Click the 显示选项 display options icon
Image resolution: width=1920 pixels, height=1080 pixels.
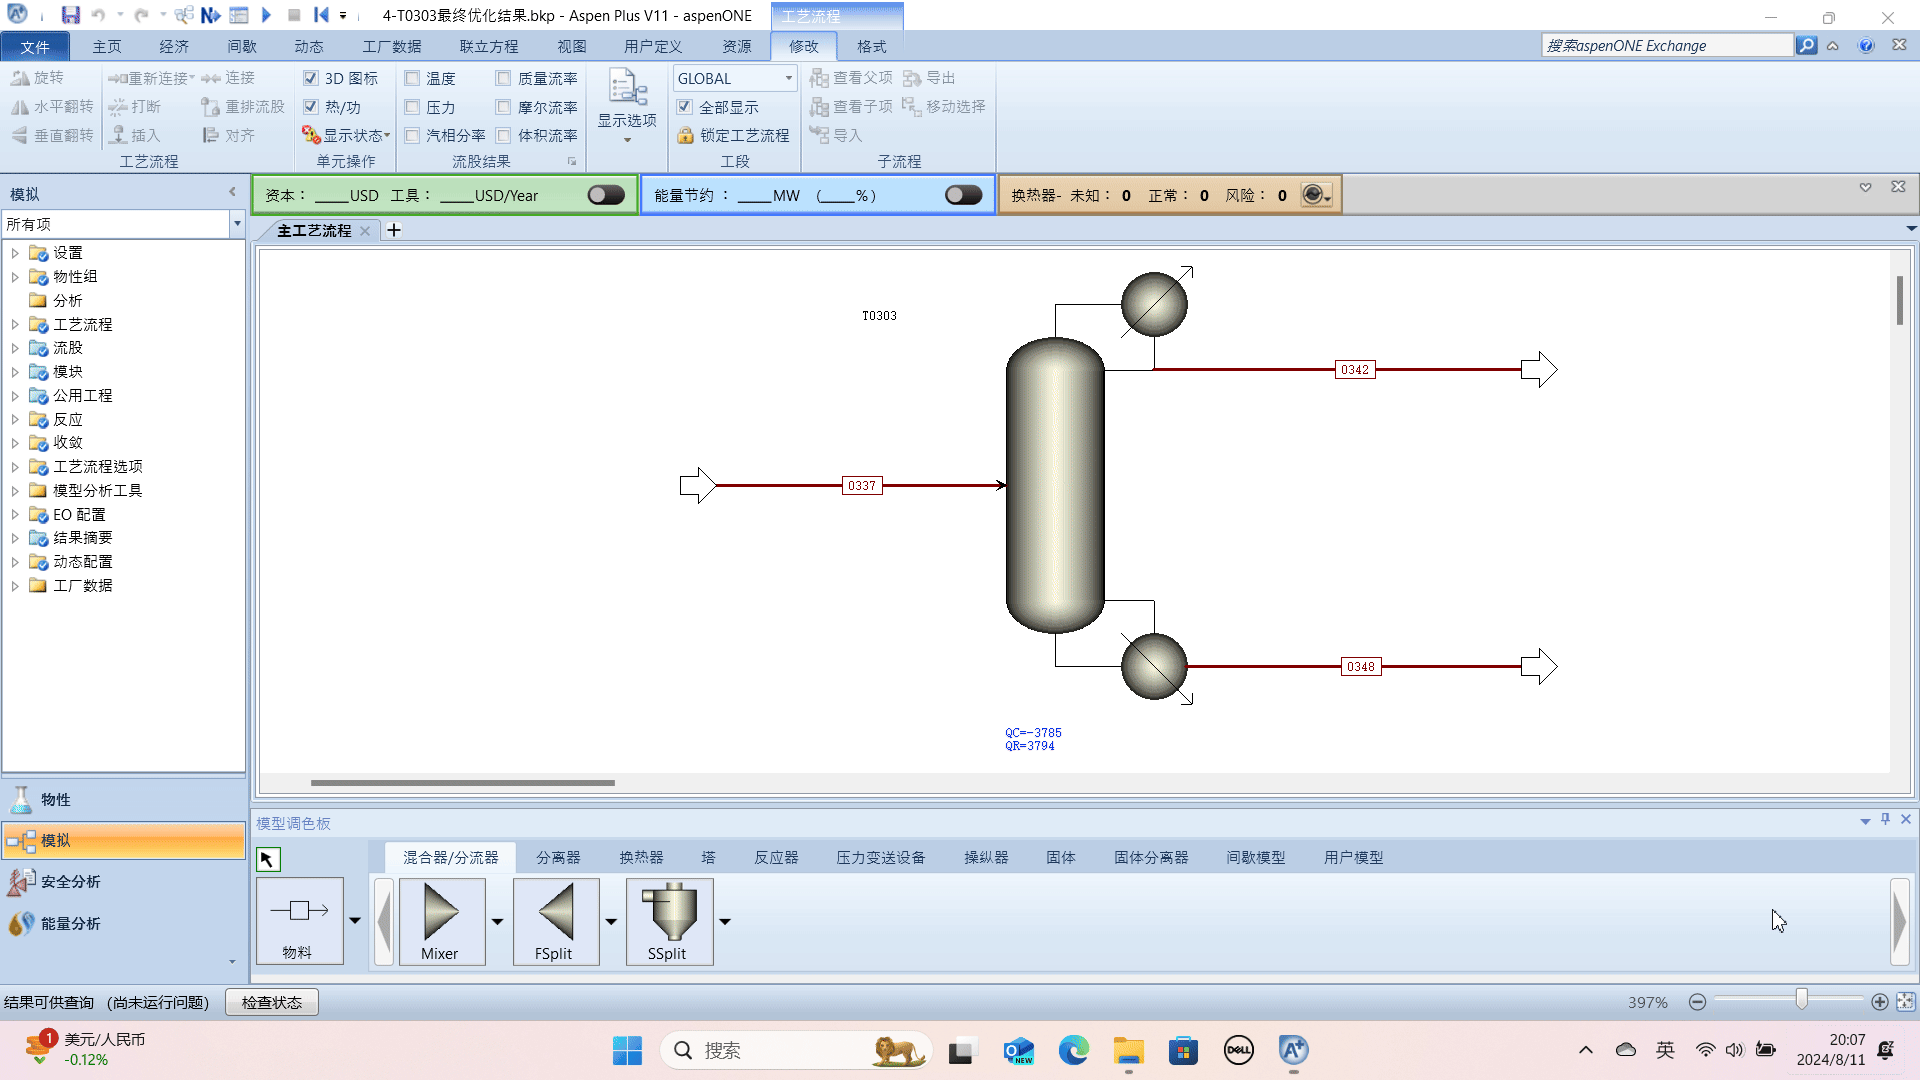pos(627,90)
